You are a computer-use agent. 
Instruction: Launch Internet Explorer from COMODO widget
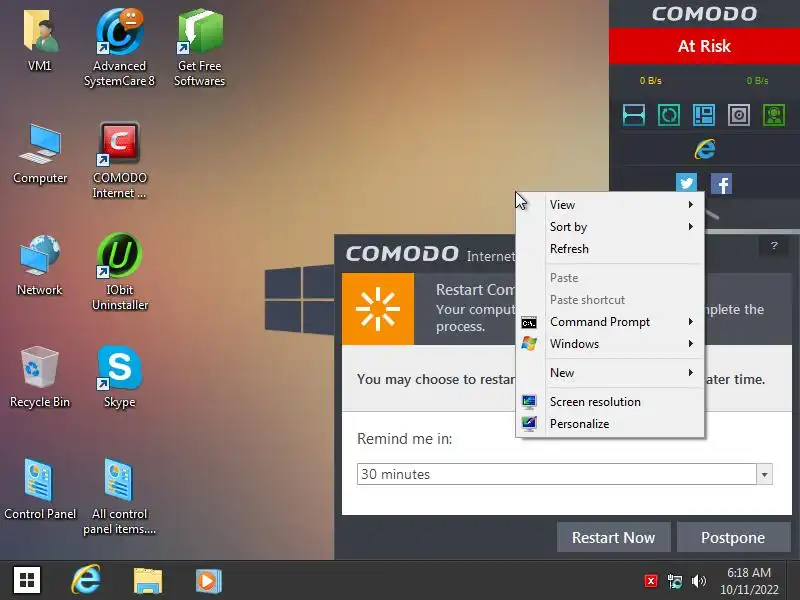705,149
